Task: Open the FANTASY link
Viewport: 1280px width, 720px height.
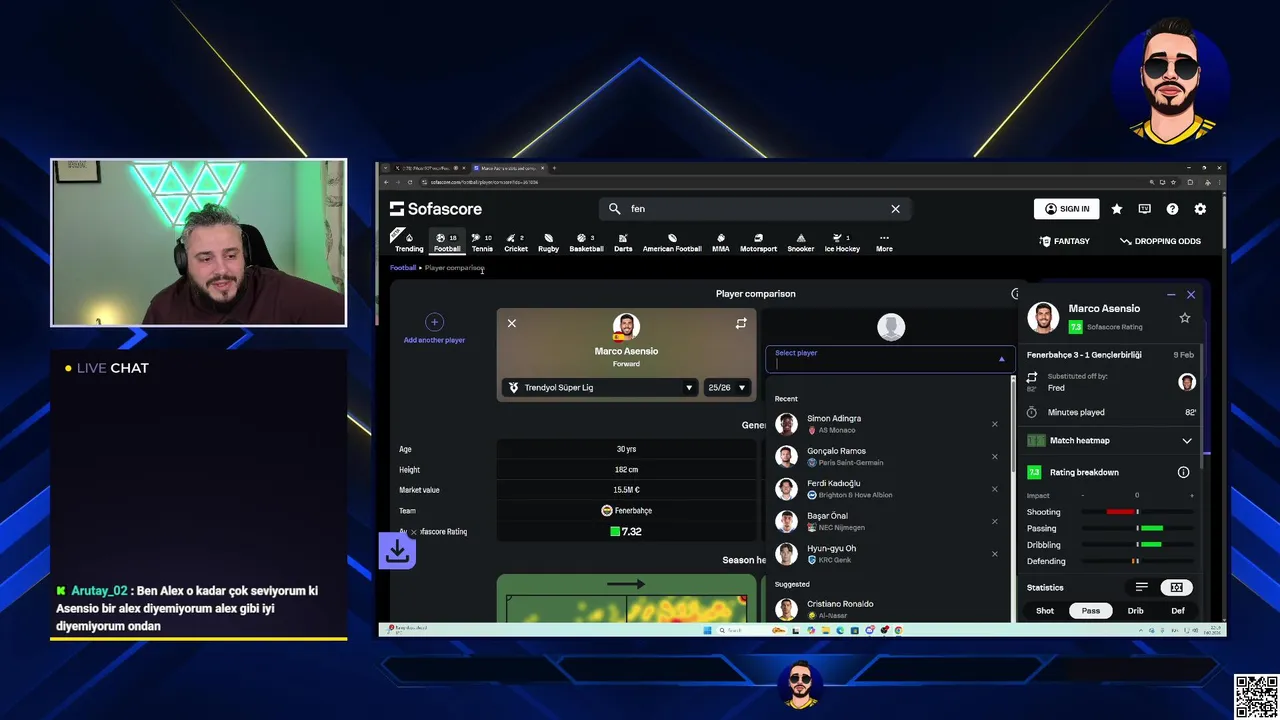Action: tap(1064, 241)
